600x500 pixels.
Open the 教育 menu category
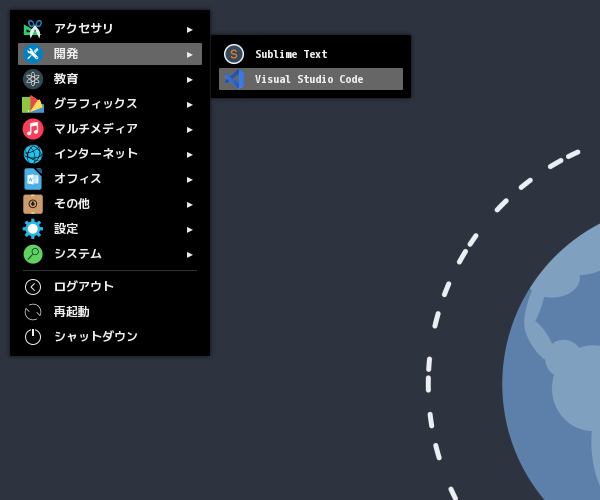(110, 79)
